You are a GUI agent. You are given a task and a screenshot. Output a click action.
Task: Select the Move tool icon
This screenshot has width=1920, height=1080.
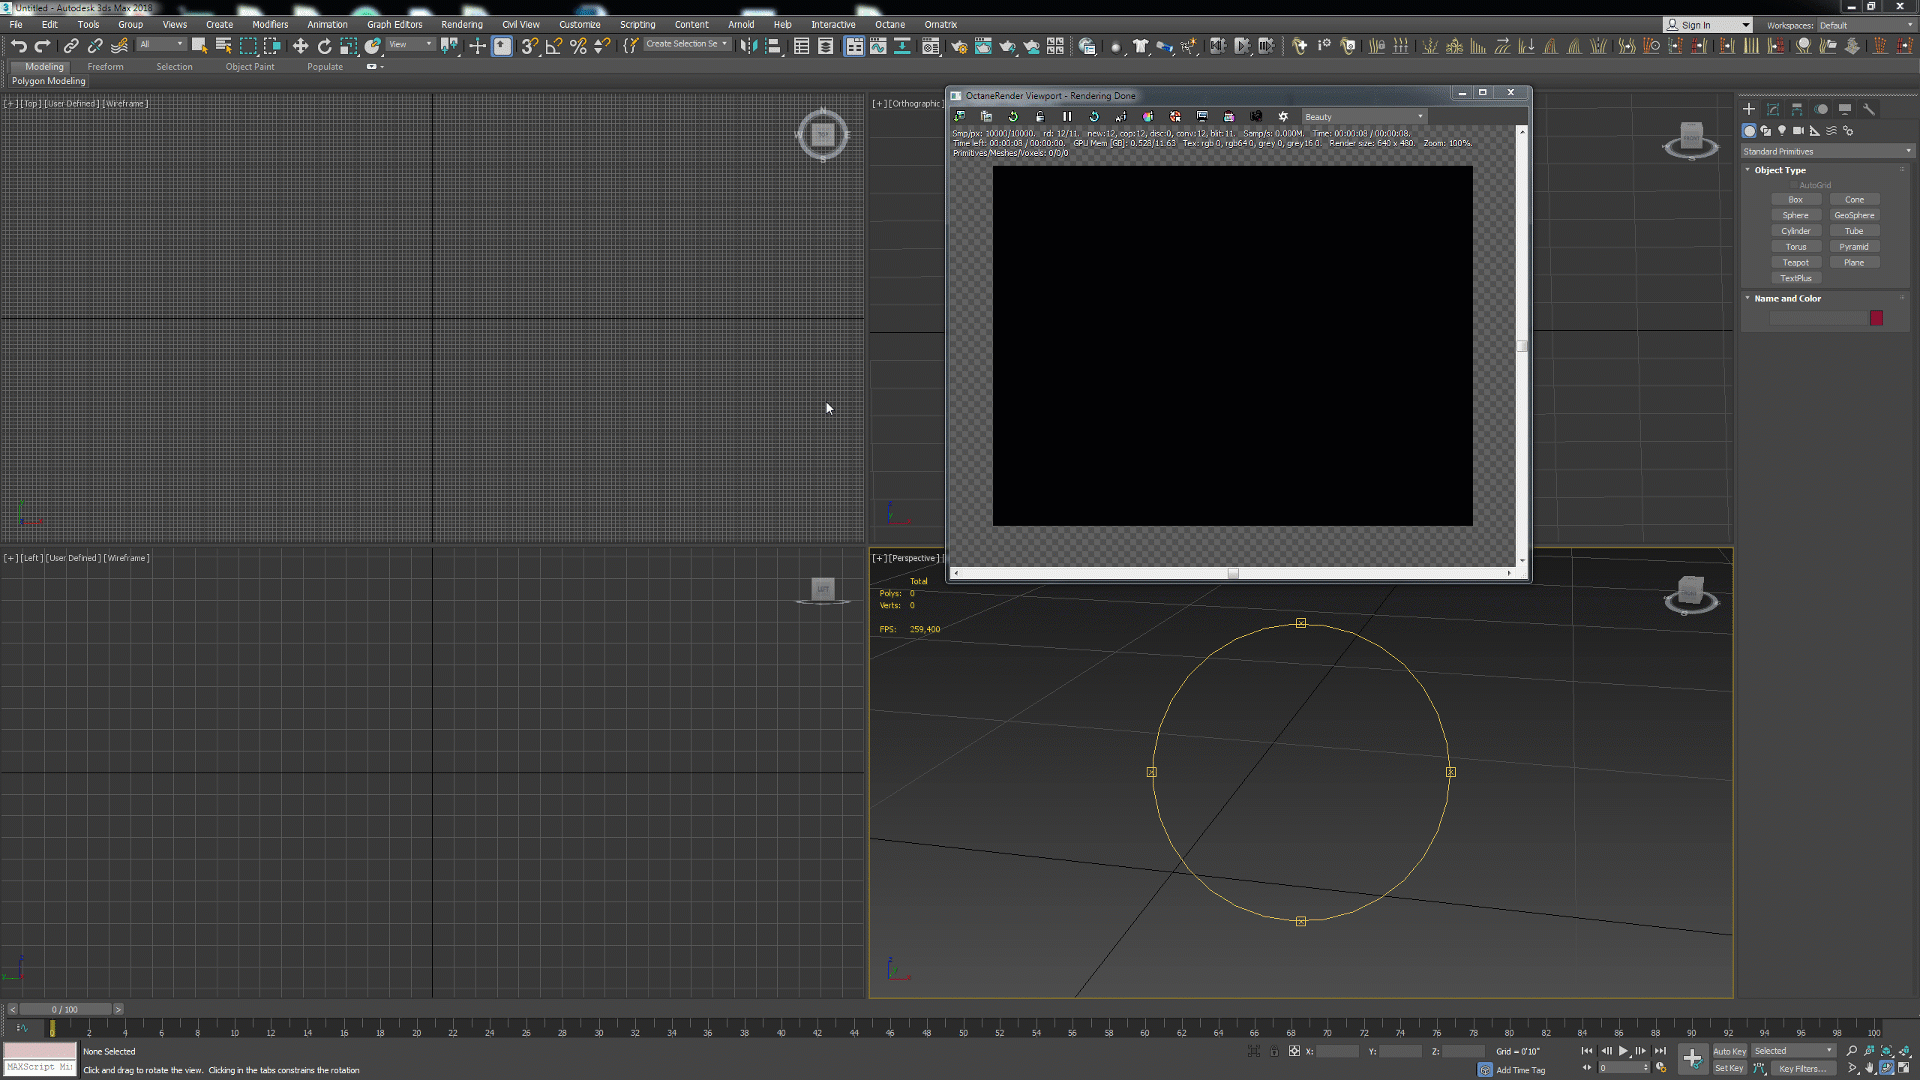[x=300, y=46]
